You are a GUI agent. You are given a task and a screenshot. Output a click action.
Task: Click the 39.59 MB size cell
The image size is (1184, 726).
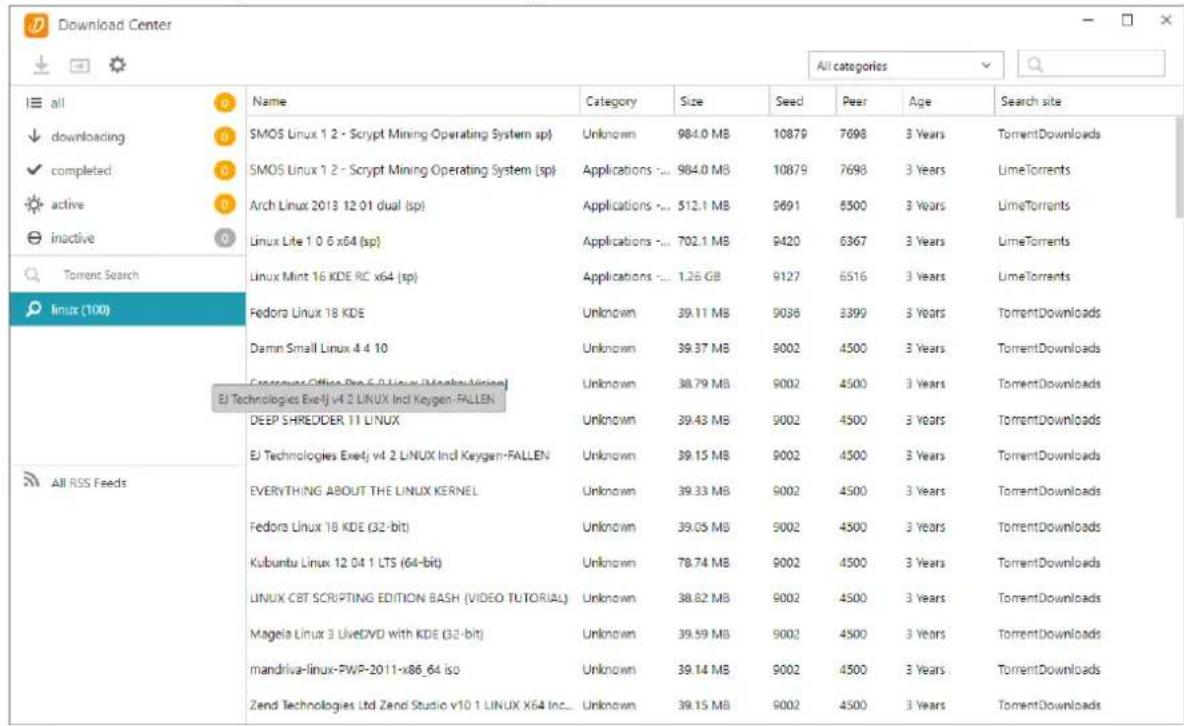703,633
